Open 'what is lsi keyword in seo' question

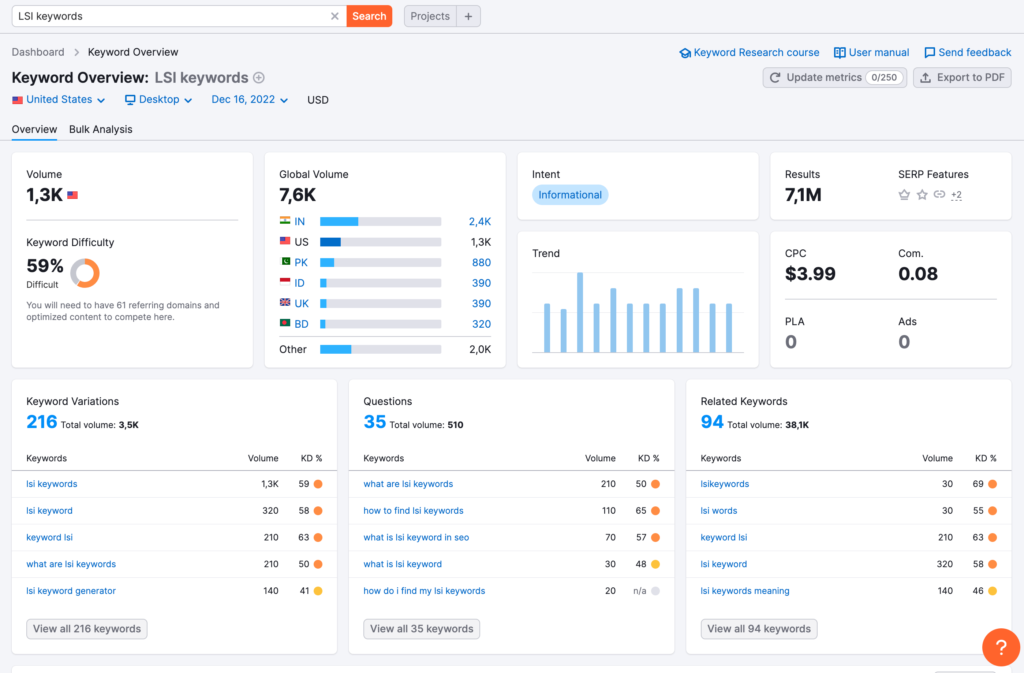(416, 538)
